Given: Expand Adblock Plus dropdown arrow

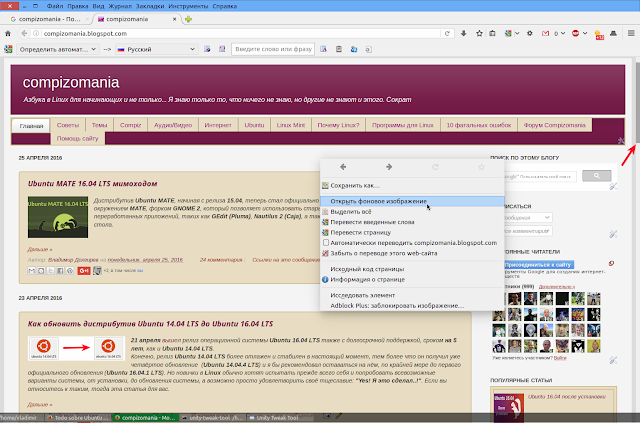Looking at the screenshot, I should tap(585, 33).
